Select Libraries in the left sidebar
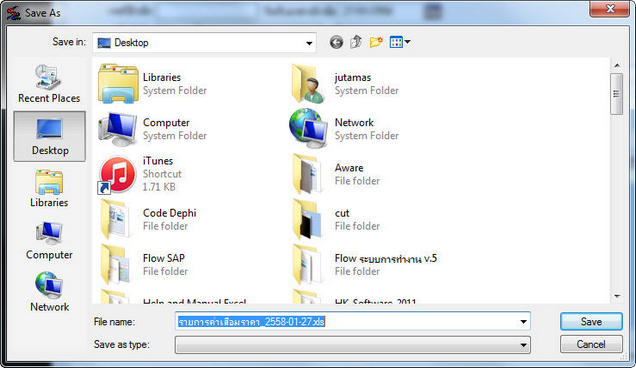Viewport: 636px width, 368px height. pyautogui.click(x=49, y=189)
